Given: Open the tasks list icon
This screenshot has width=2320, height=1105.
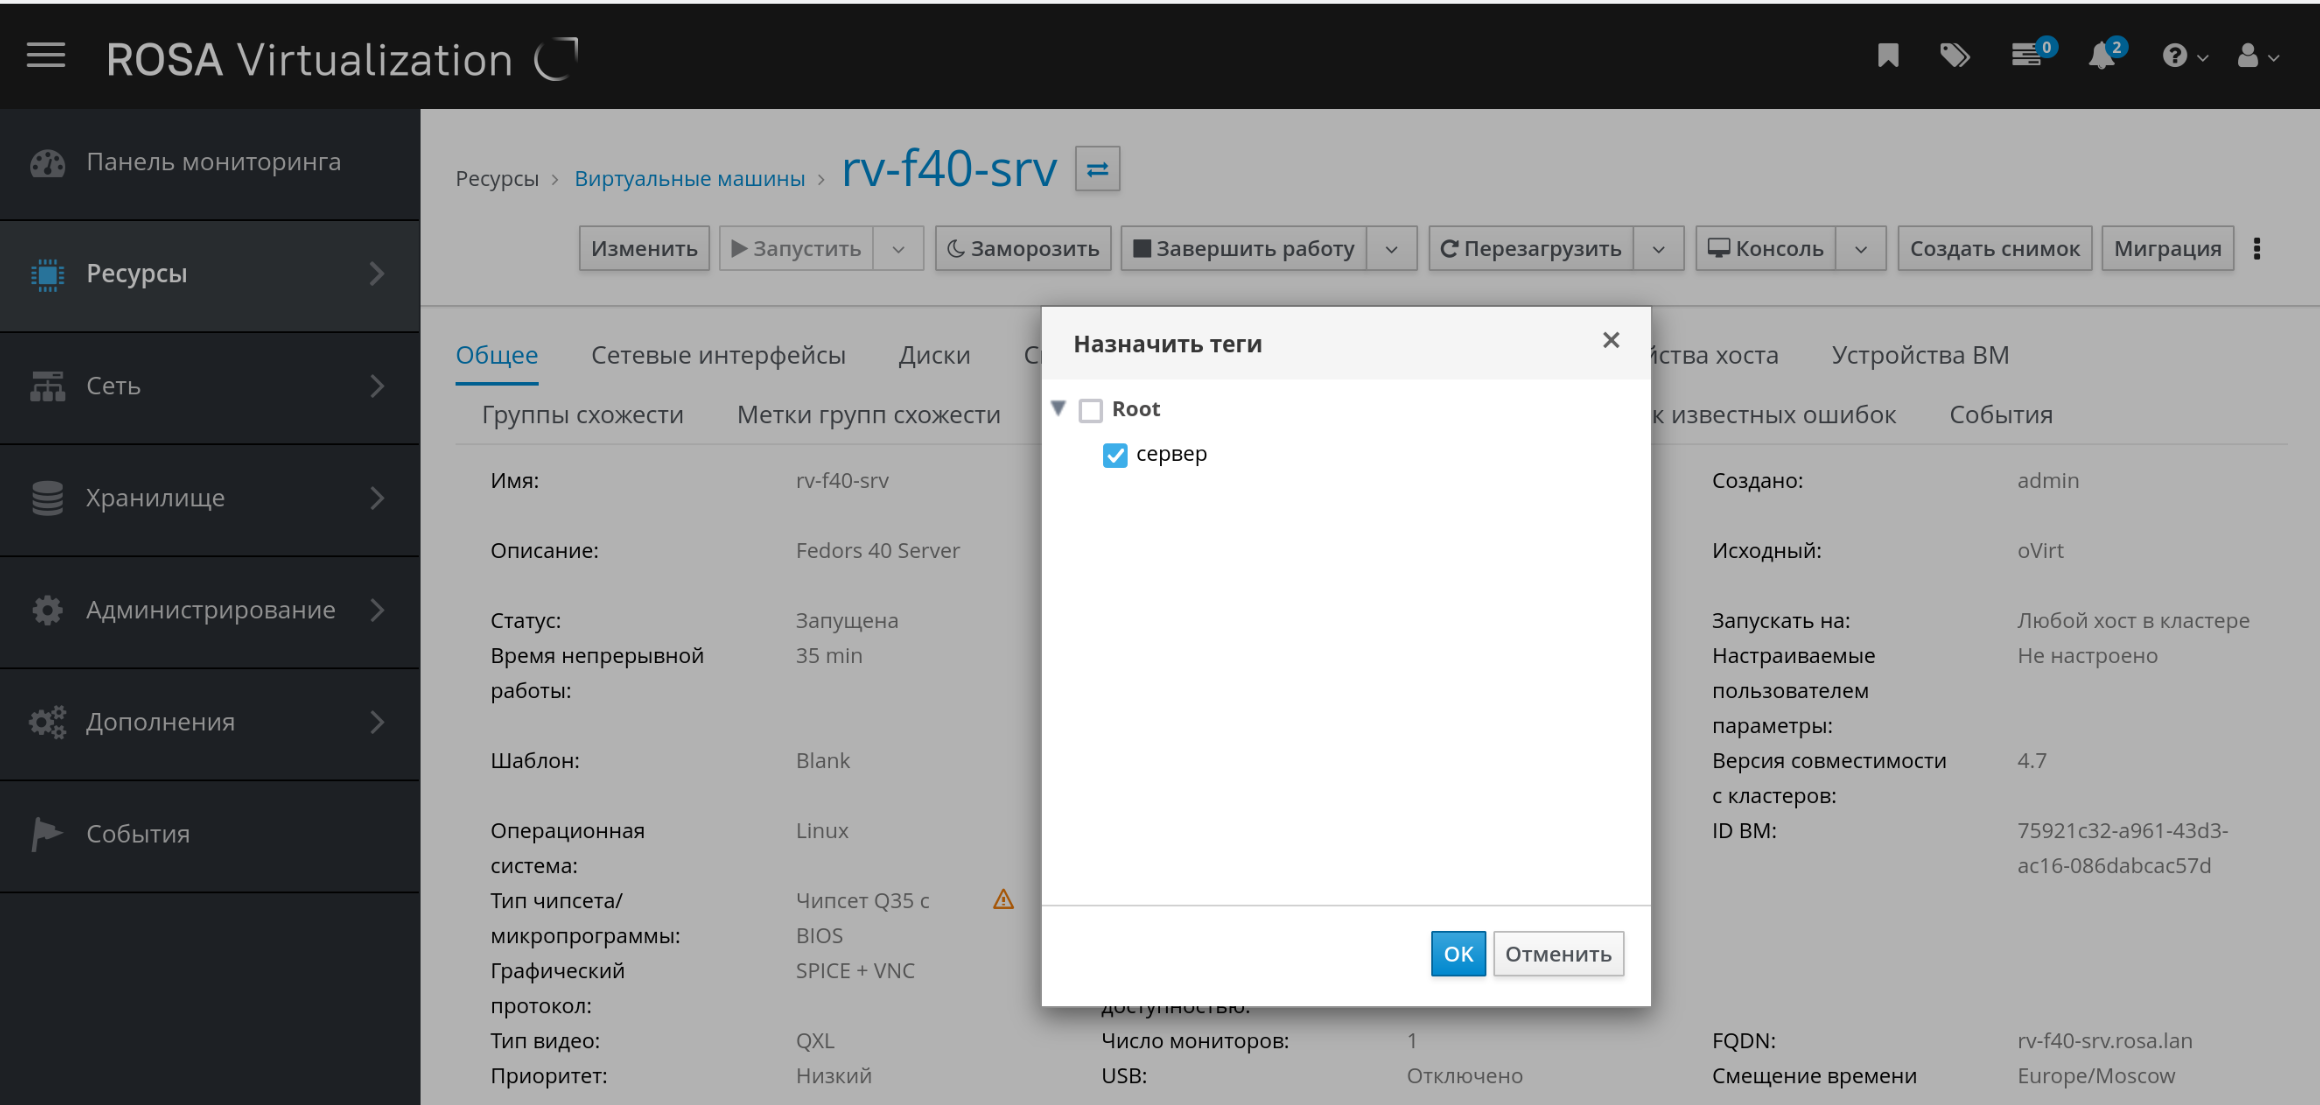Looking at the screenshot, I should point(2027,56).
